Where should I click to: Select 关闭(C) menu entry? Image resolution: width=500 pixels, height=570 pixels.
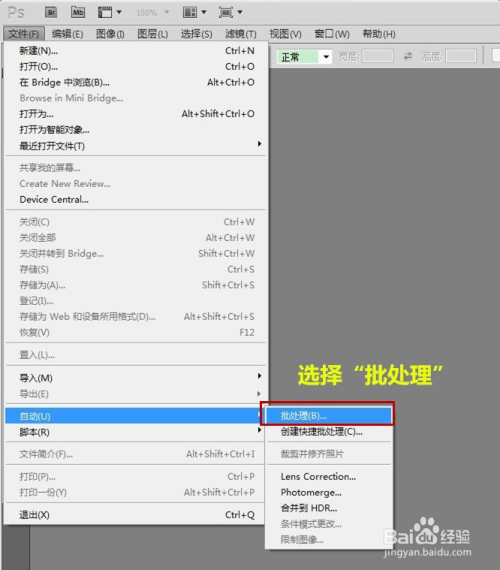point(136,222)
